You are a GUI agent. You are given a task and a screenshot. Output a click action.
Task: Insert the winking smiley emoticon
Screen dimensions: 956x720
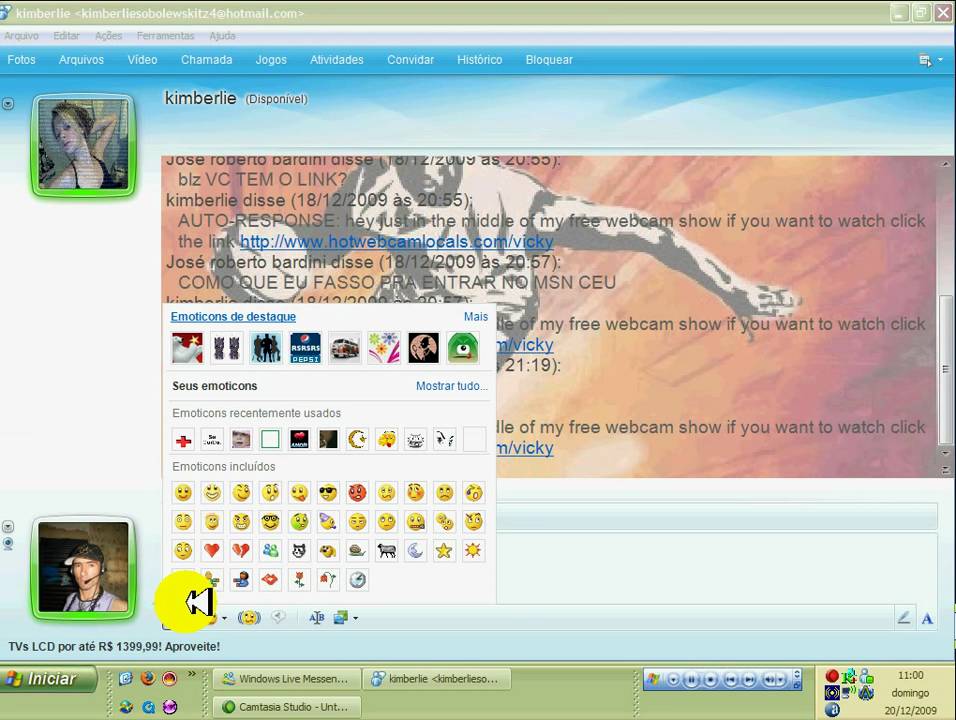coord(241,493)
